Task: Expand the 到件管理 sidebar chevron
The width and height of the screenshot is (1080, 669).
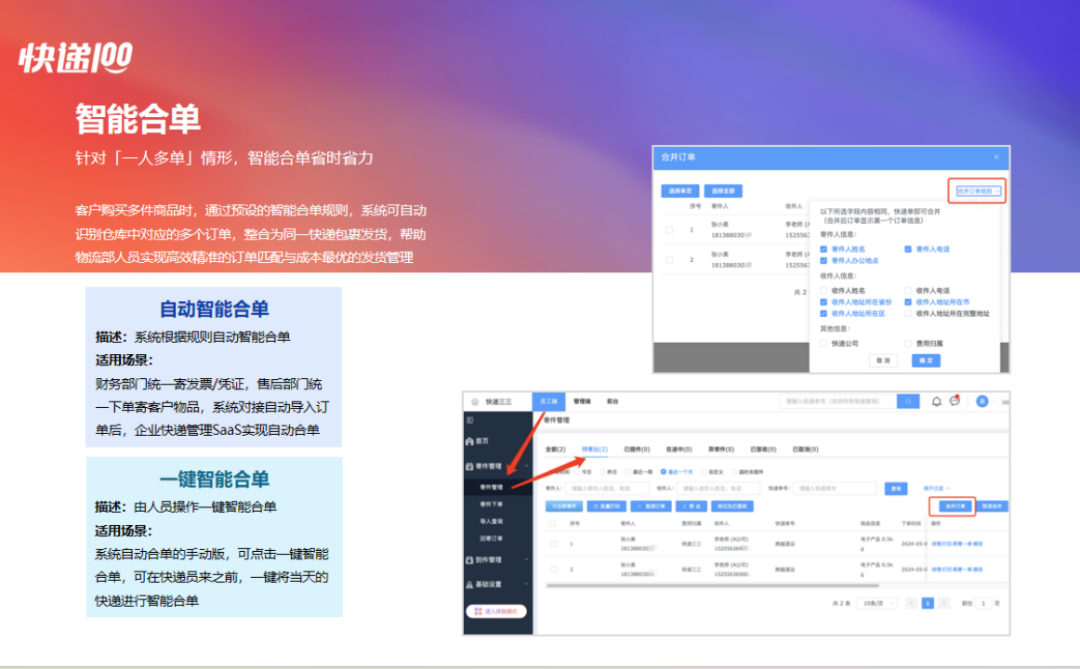Action: (526, 560)
